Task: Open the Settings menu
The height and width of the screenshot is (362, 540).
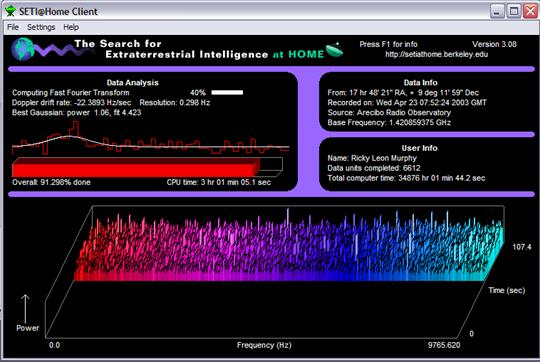Action: pos(41,27)
